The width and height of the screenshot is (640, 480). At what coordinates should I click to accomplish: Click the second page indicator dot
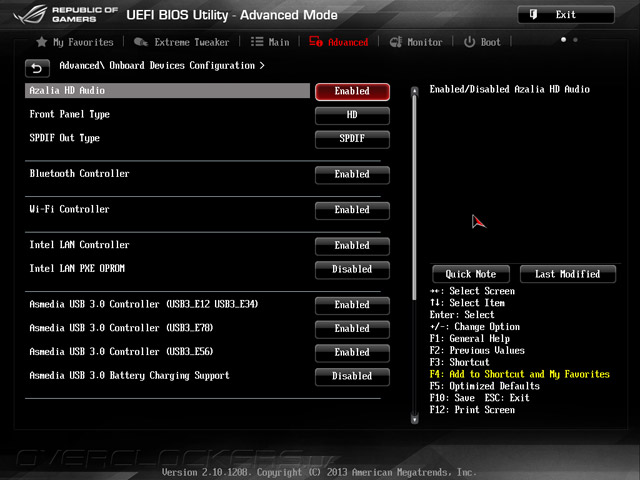click(575, 40)
